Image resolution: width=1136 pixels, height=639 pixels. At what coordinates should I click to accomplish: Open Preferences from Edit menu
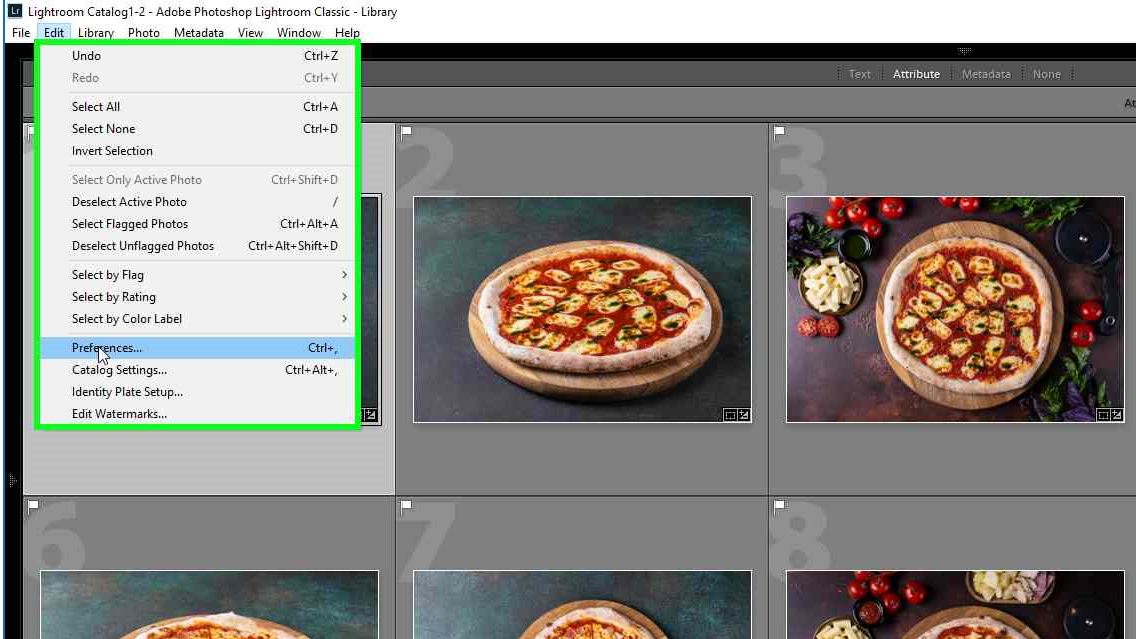tap(197, 348)
